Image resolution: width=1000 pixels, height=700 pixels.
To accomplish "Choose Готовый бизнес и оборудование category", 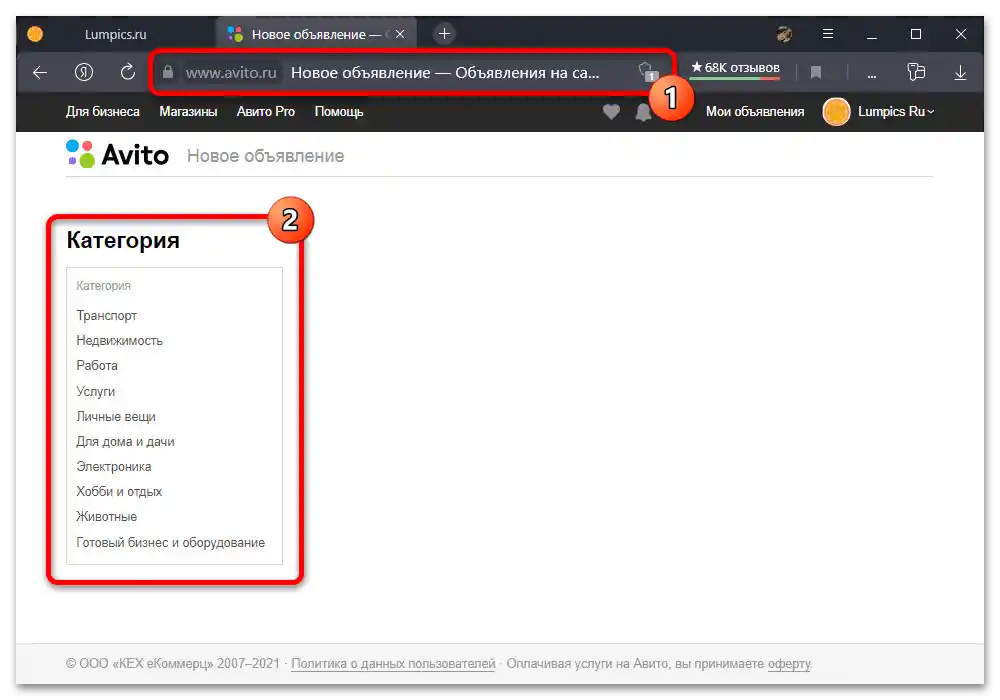I will pos(170,543).
